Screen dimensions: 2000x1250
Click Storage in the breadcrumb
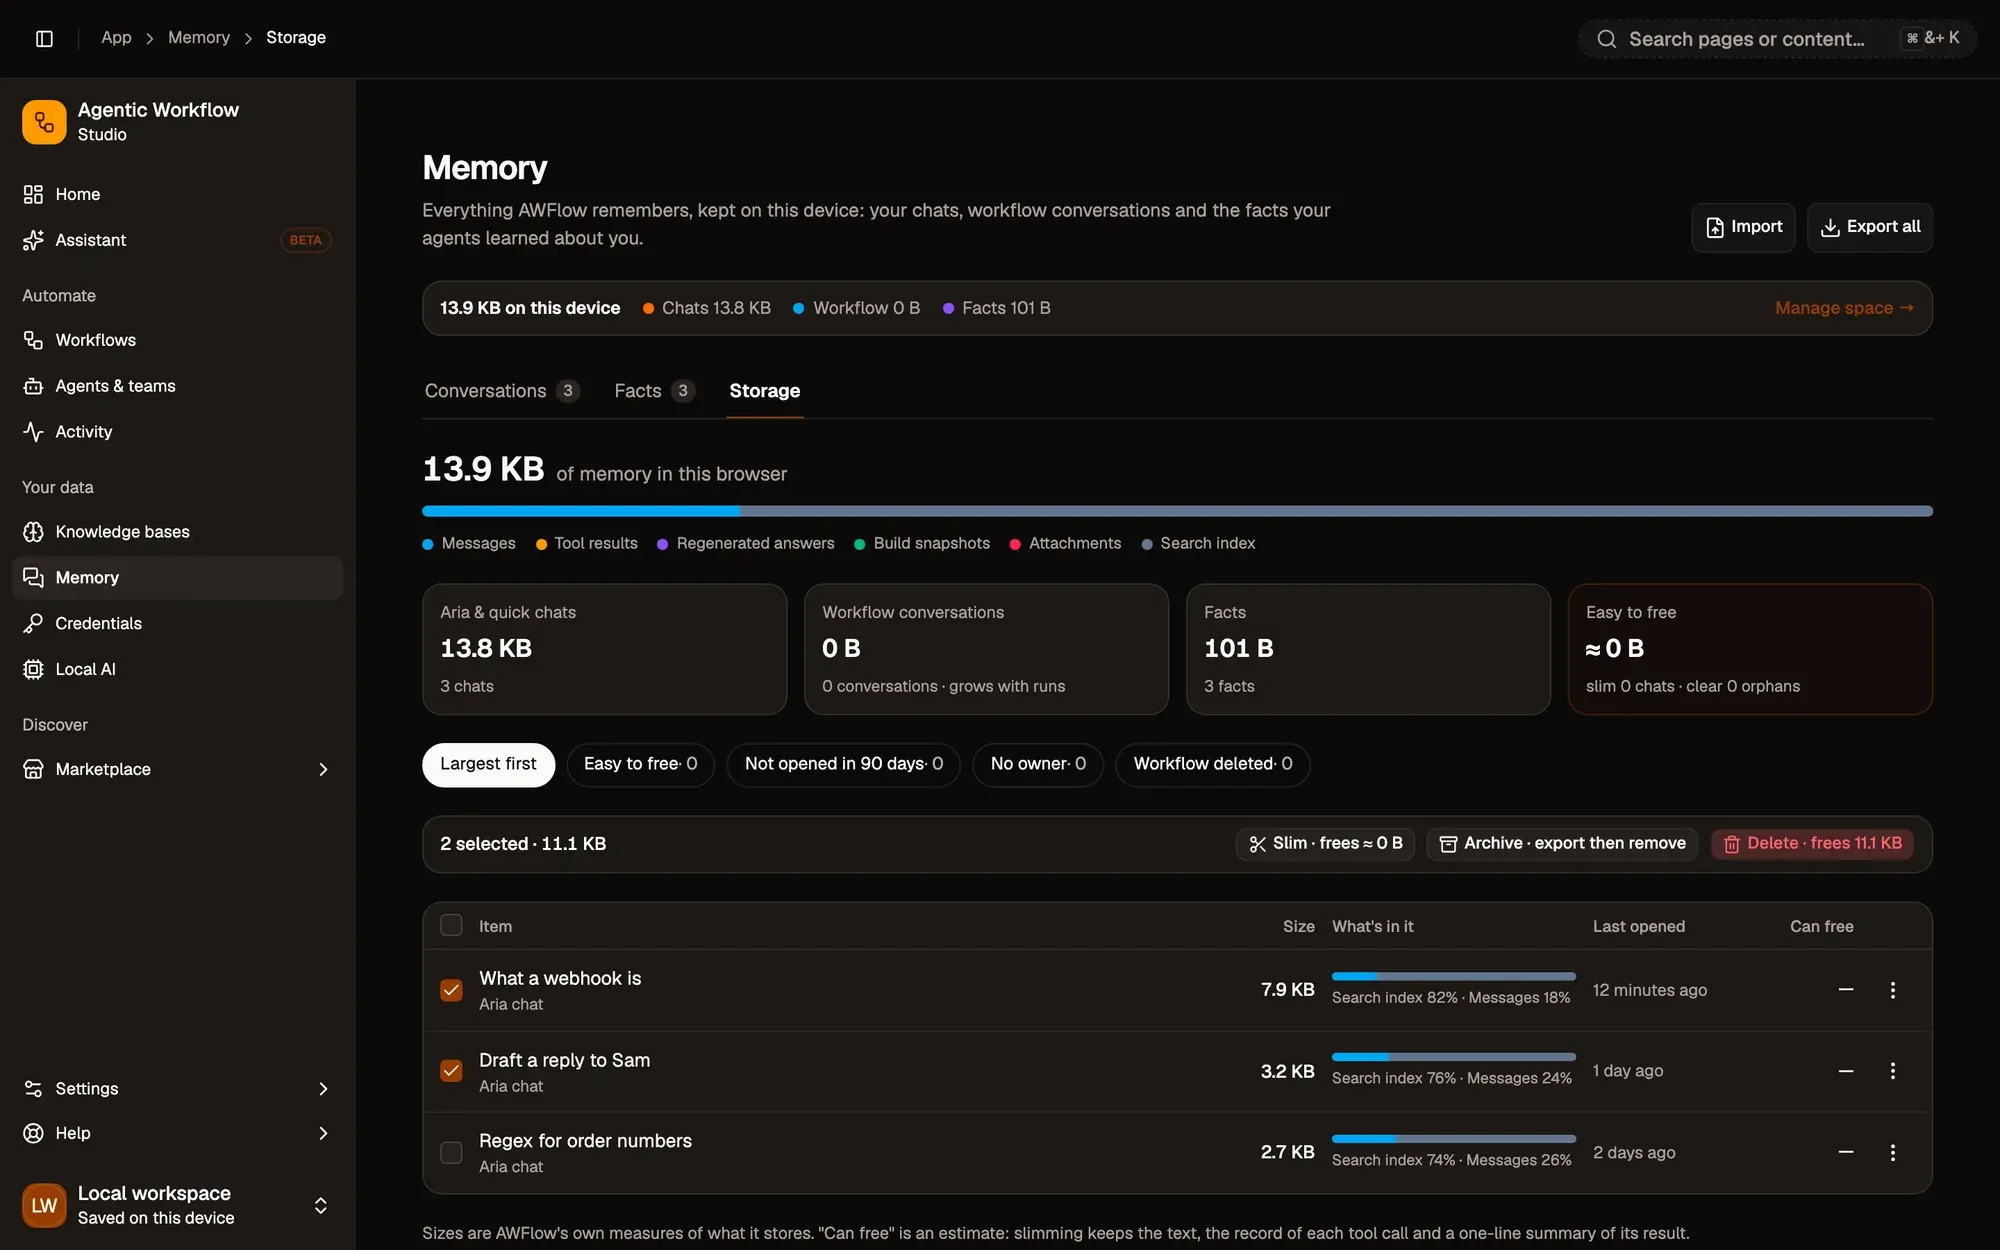[x=296, y=38]
